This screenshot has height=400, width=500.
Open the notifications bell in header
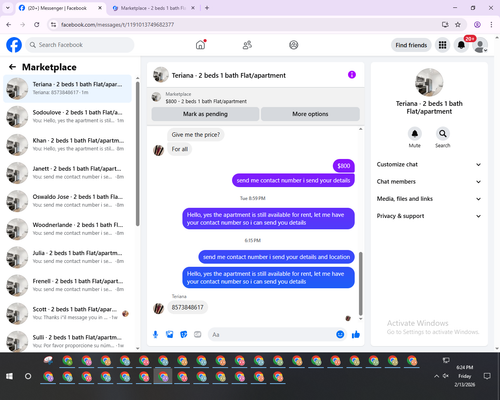tap(461, 45)
